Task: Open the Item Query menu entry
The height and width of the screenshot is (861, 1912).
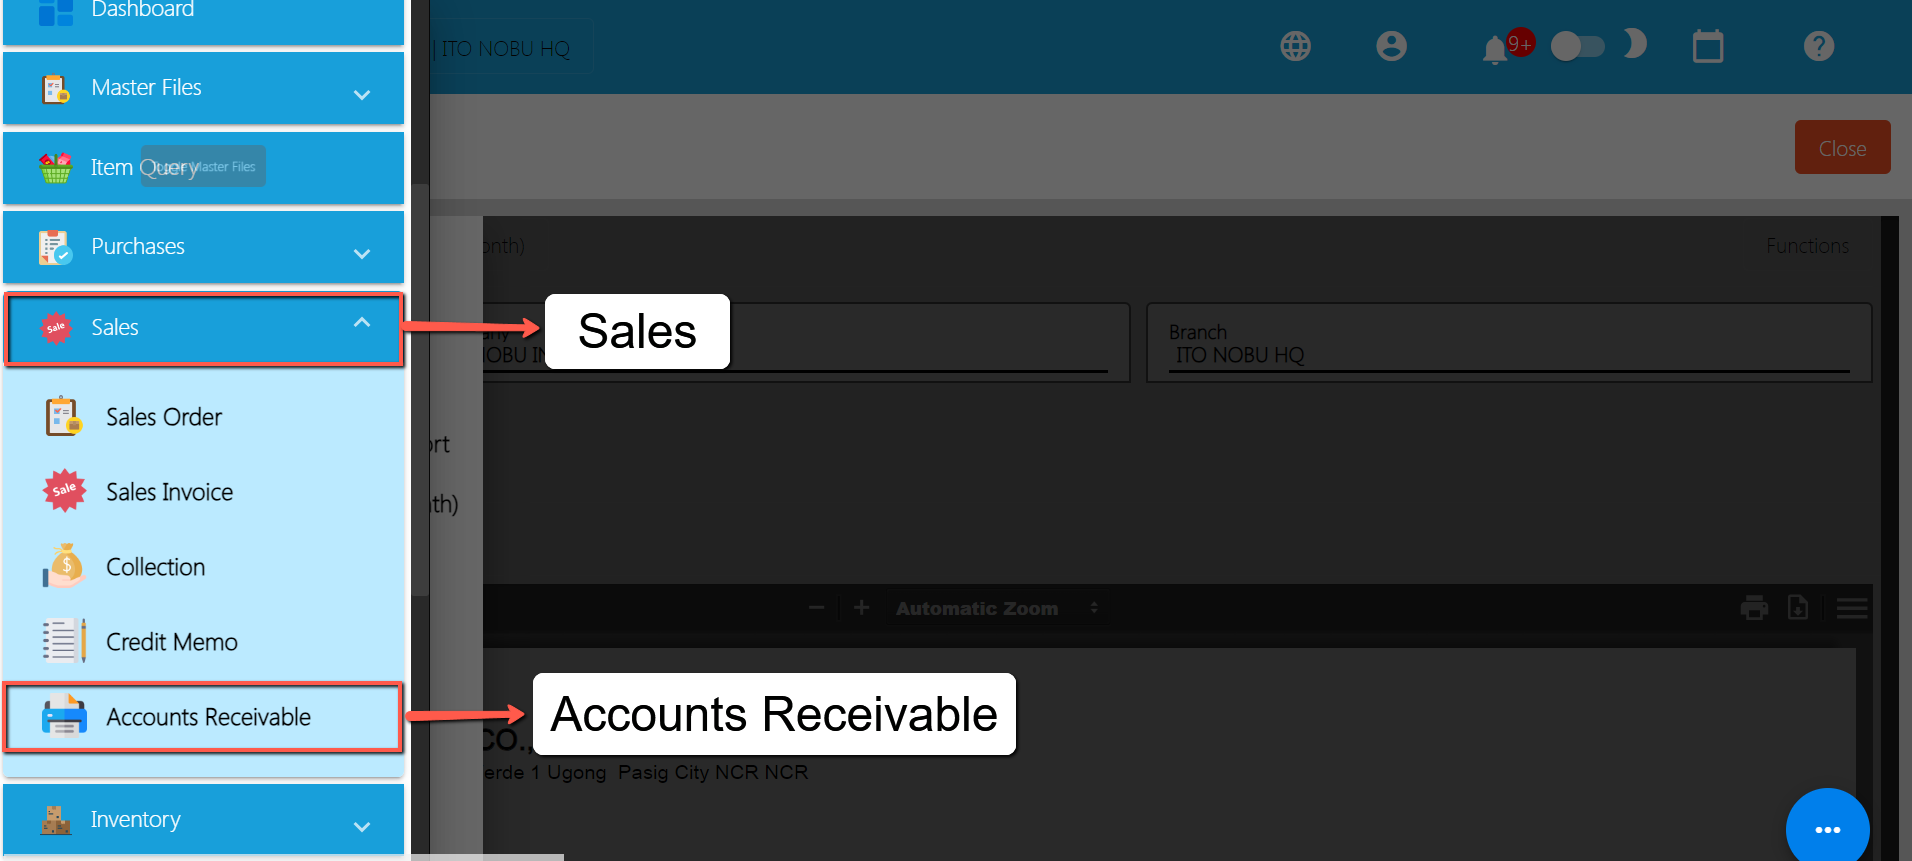Action: point(204,168)
